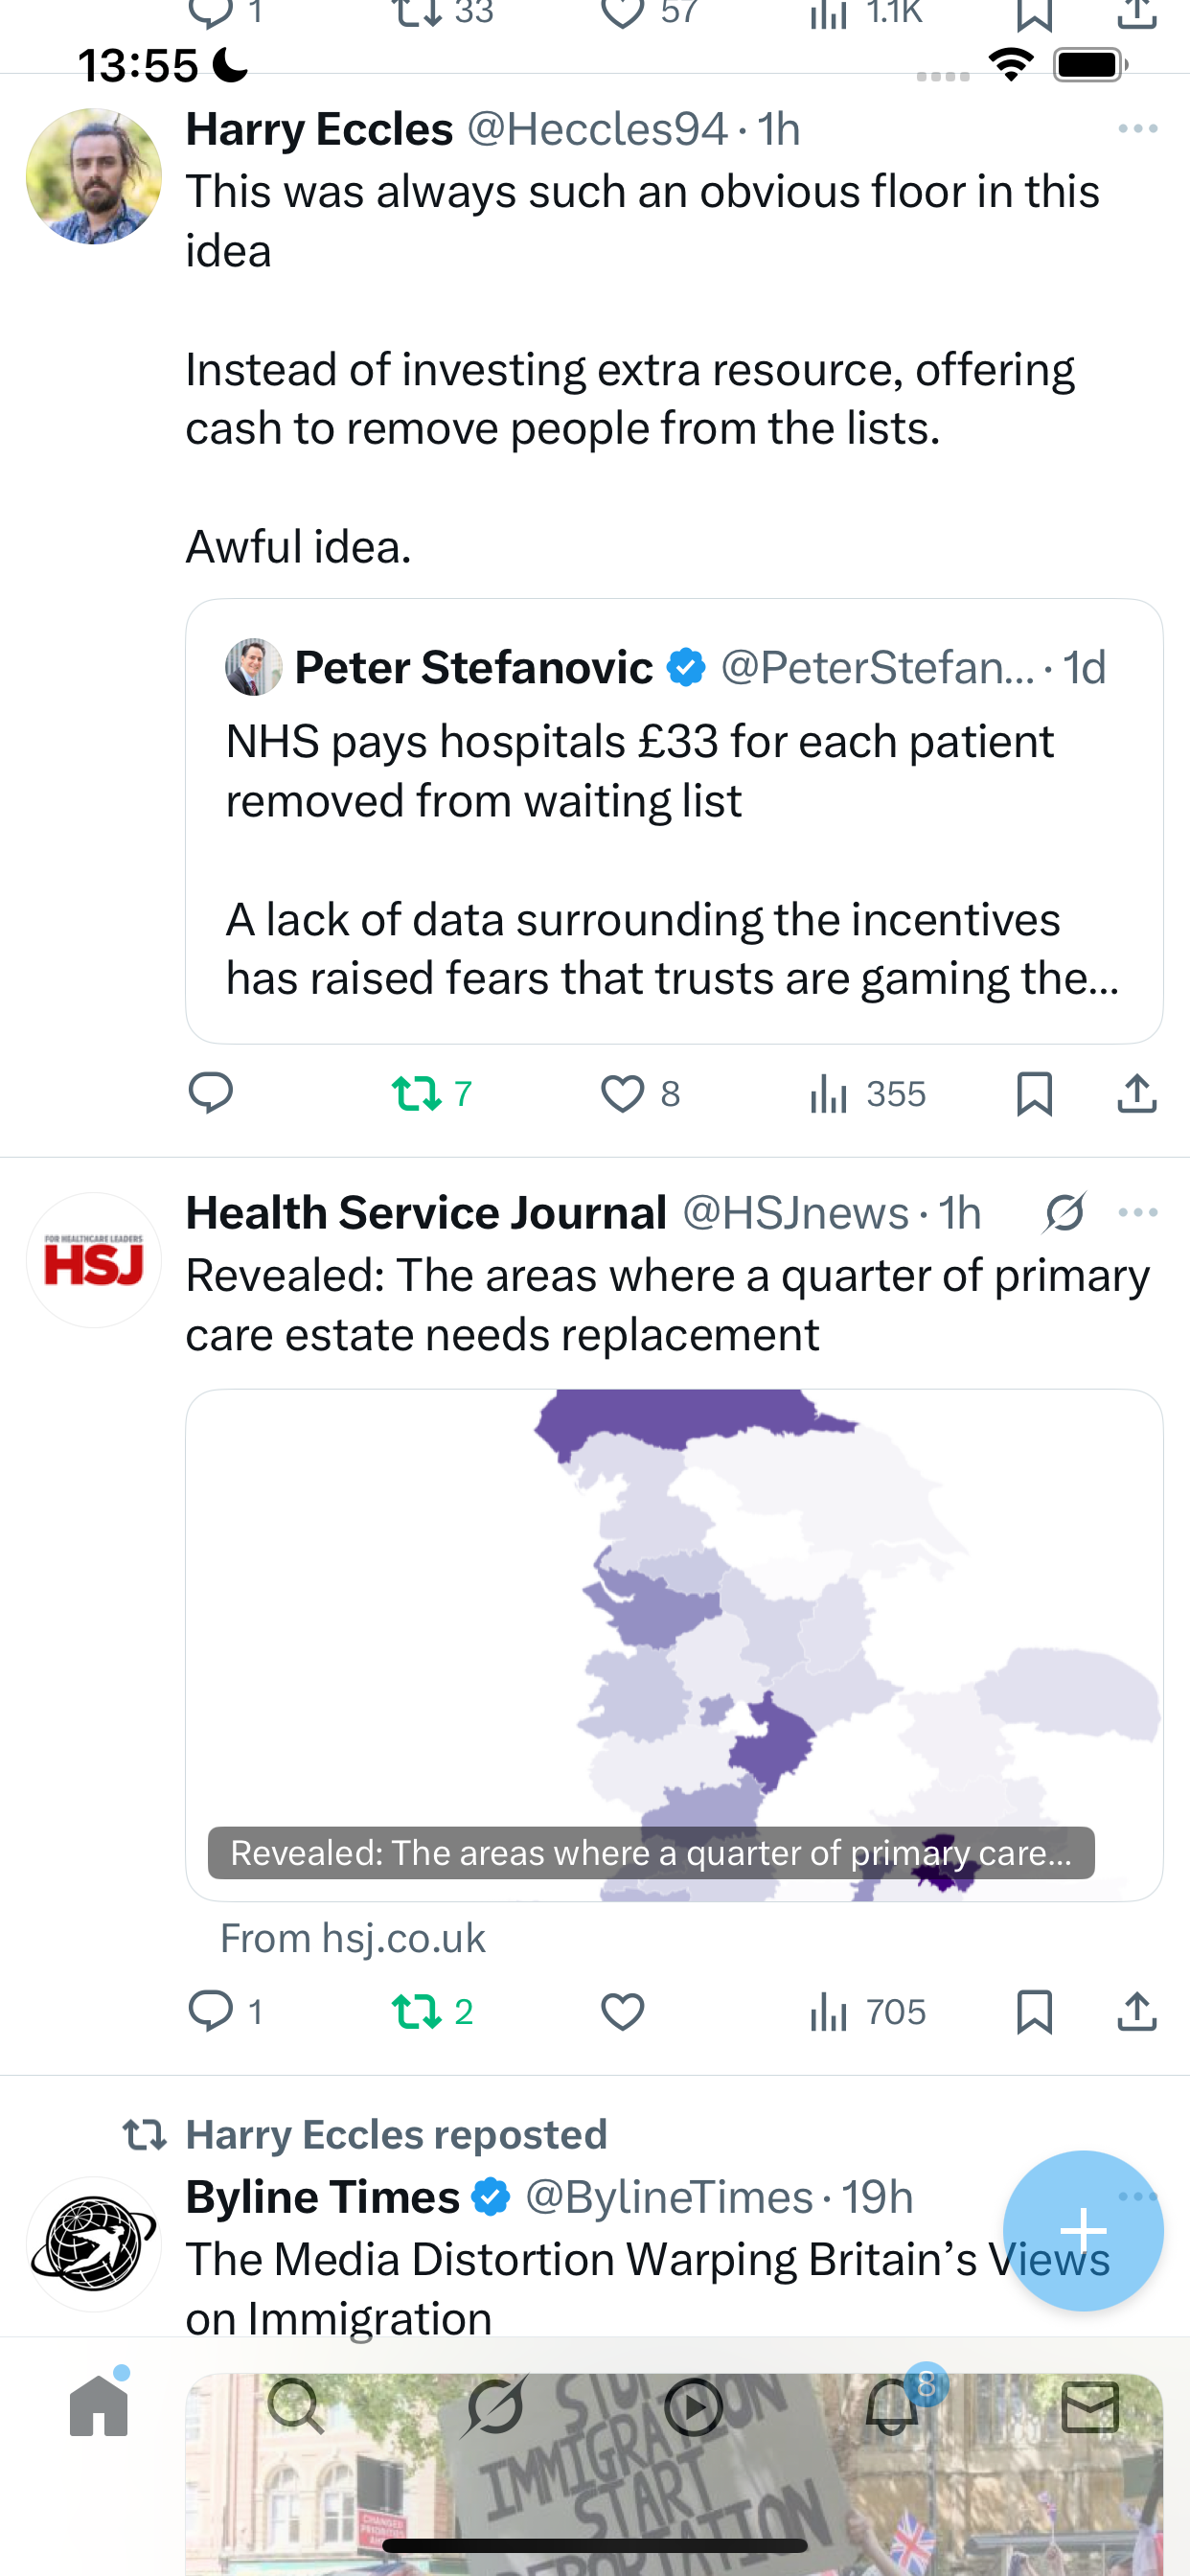The image size is (1190, 2576).
Task: Open the Search tab
Action: [x=296, y=2406]
